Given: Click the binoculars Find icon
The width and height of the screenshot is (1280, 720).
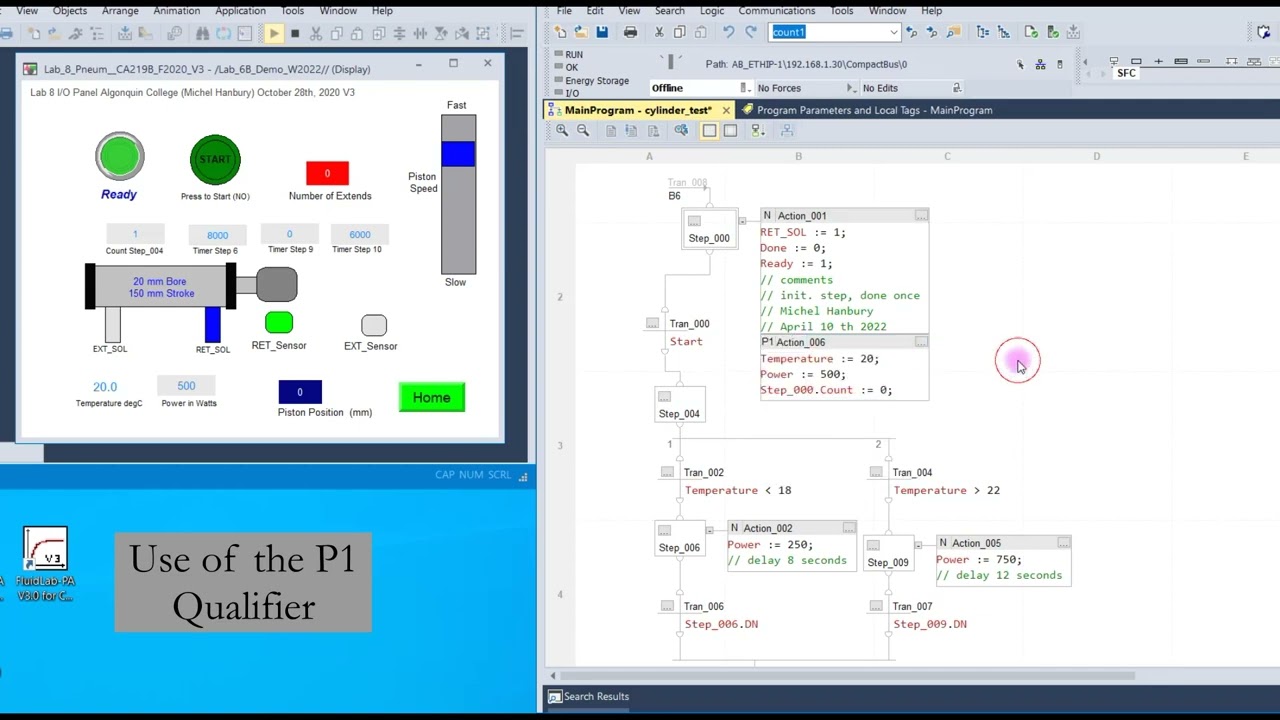Looking at the screenshot, I should tap(202, 33).
